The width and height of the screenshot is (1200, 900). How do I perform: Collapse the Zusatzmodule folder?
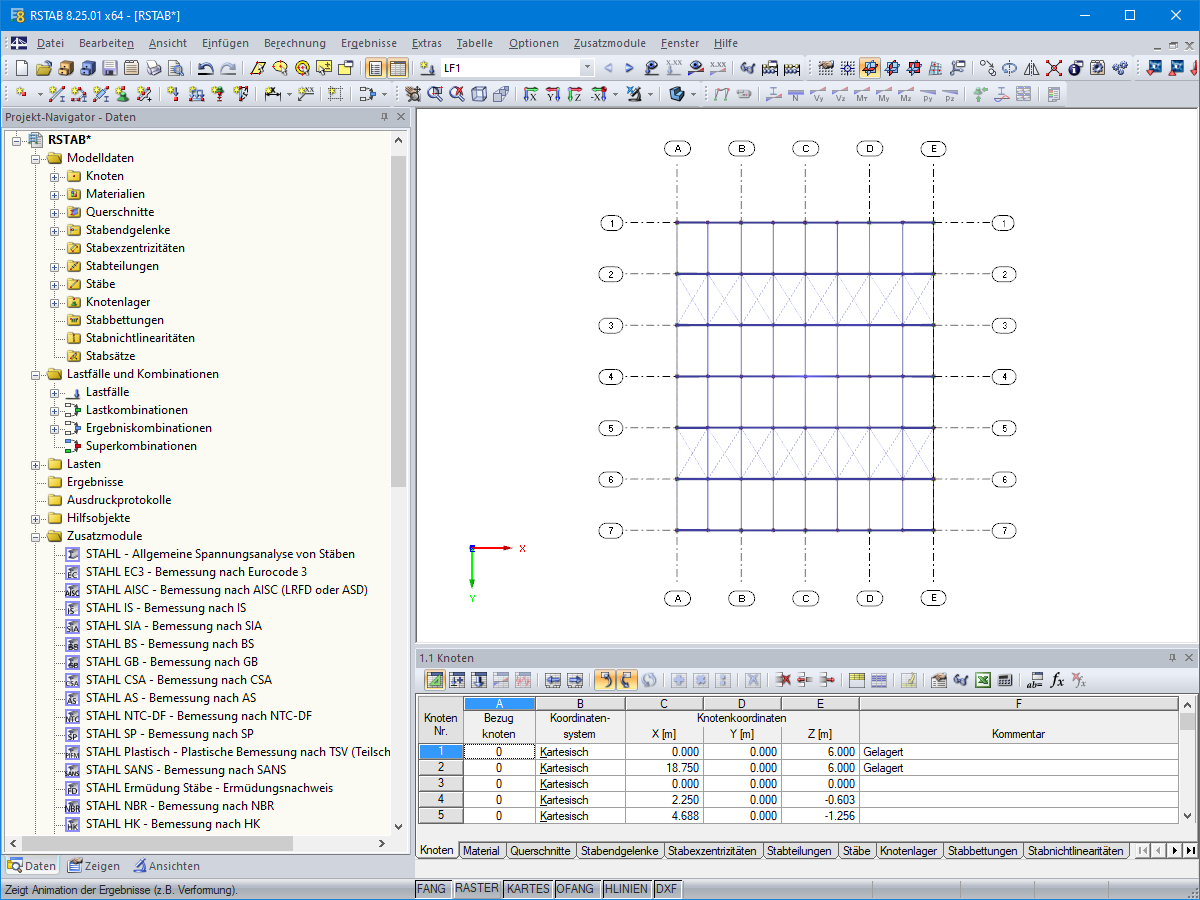(x=36, y=536)
